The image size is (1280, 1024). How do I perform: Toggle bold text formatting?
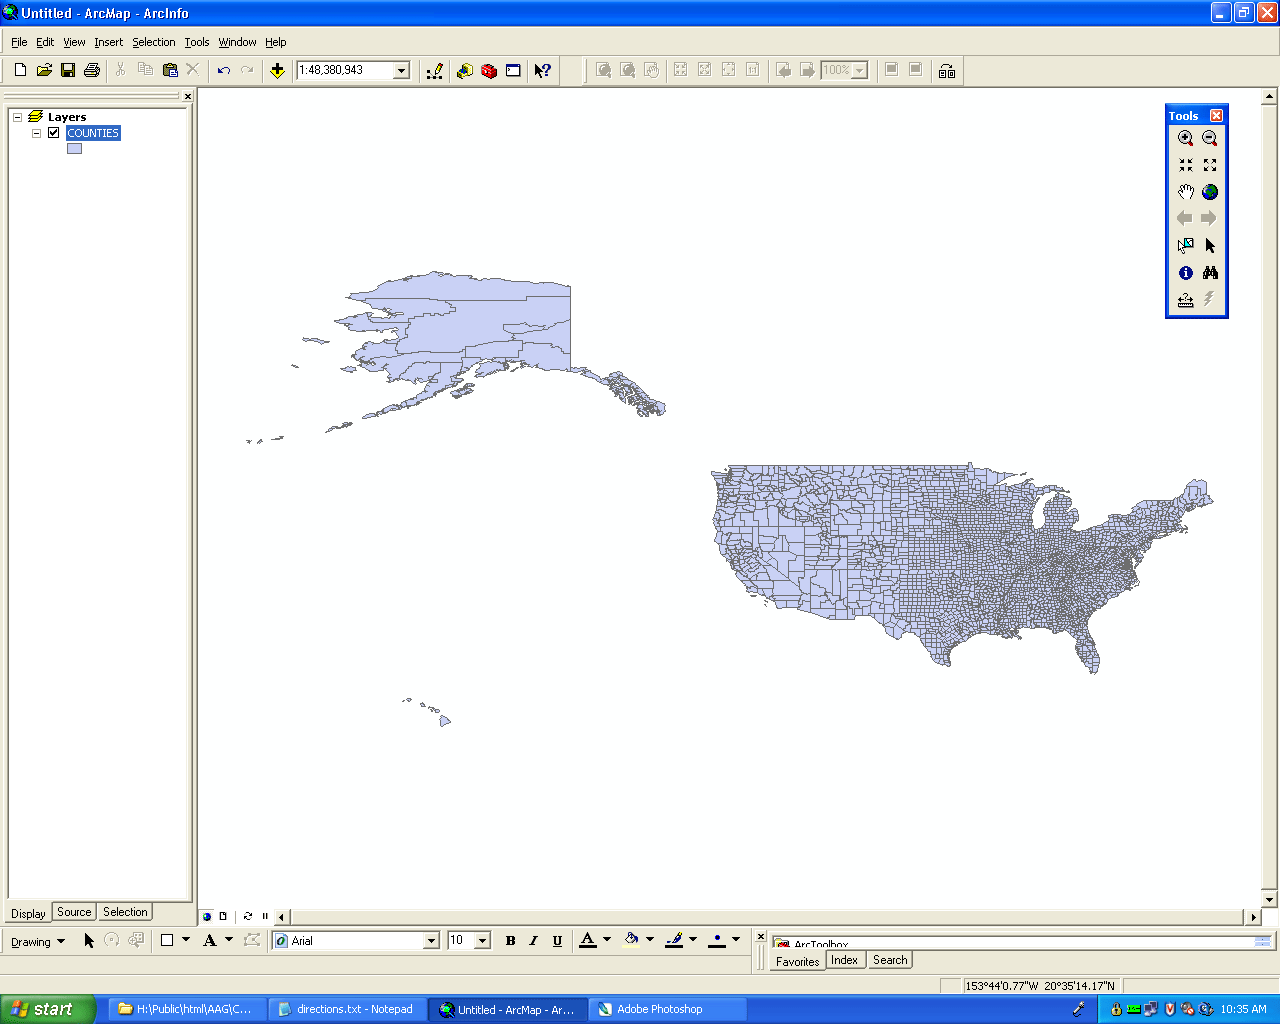coord(510,941)
